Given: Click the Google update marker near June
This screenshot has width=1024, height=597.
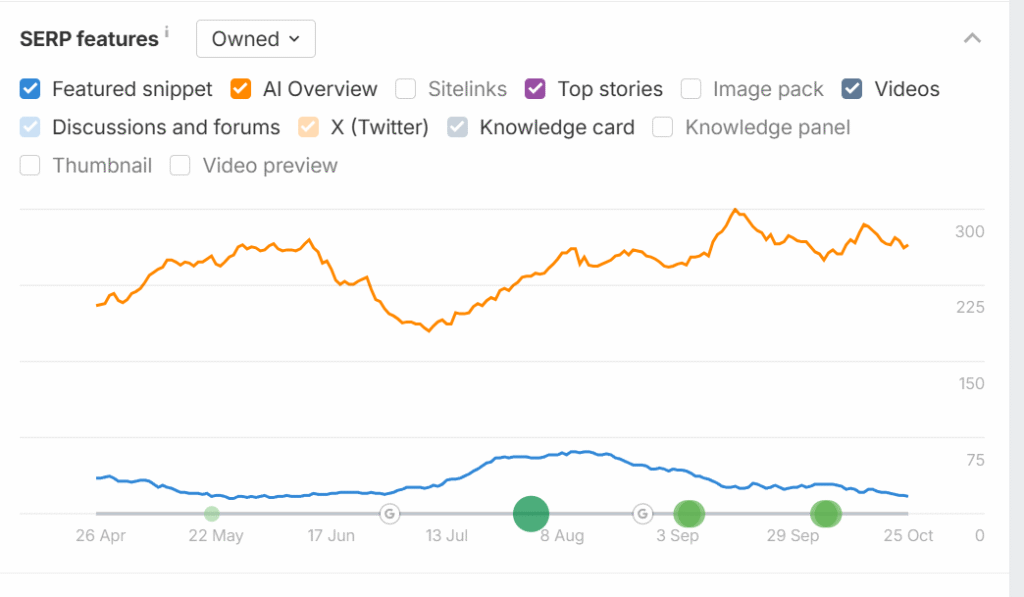Looking at the screenshot, I should coord(389,514).
